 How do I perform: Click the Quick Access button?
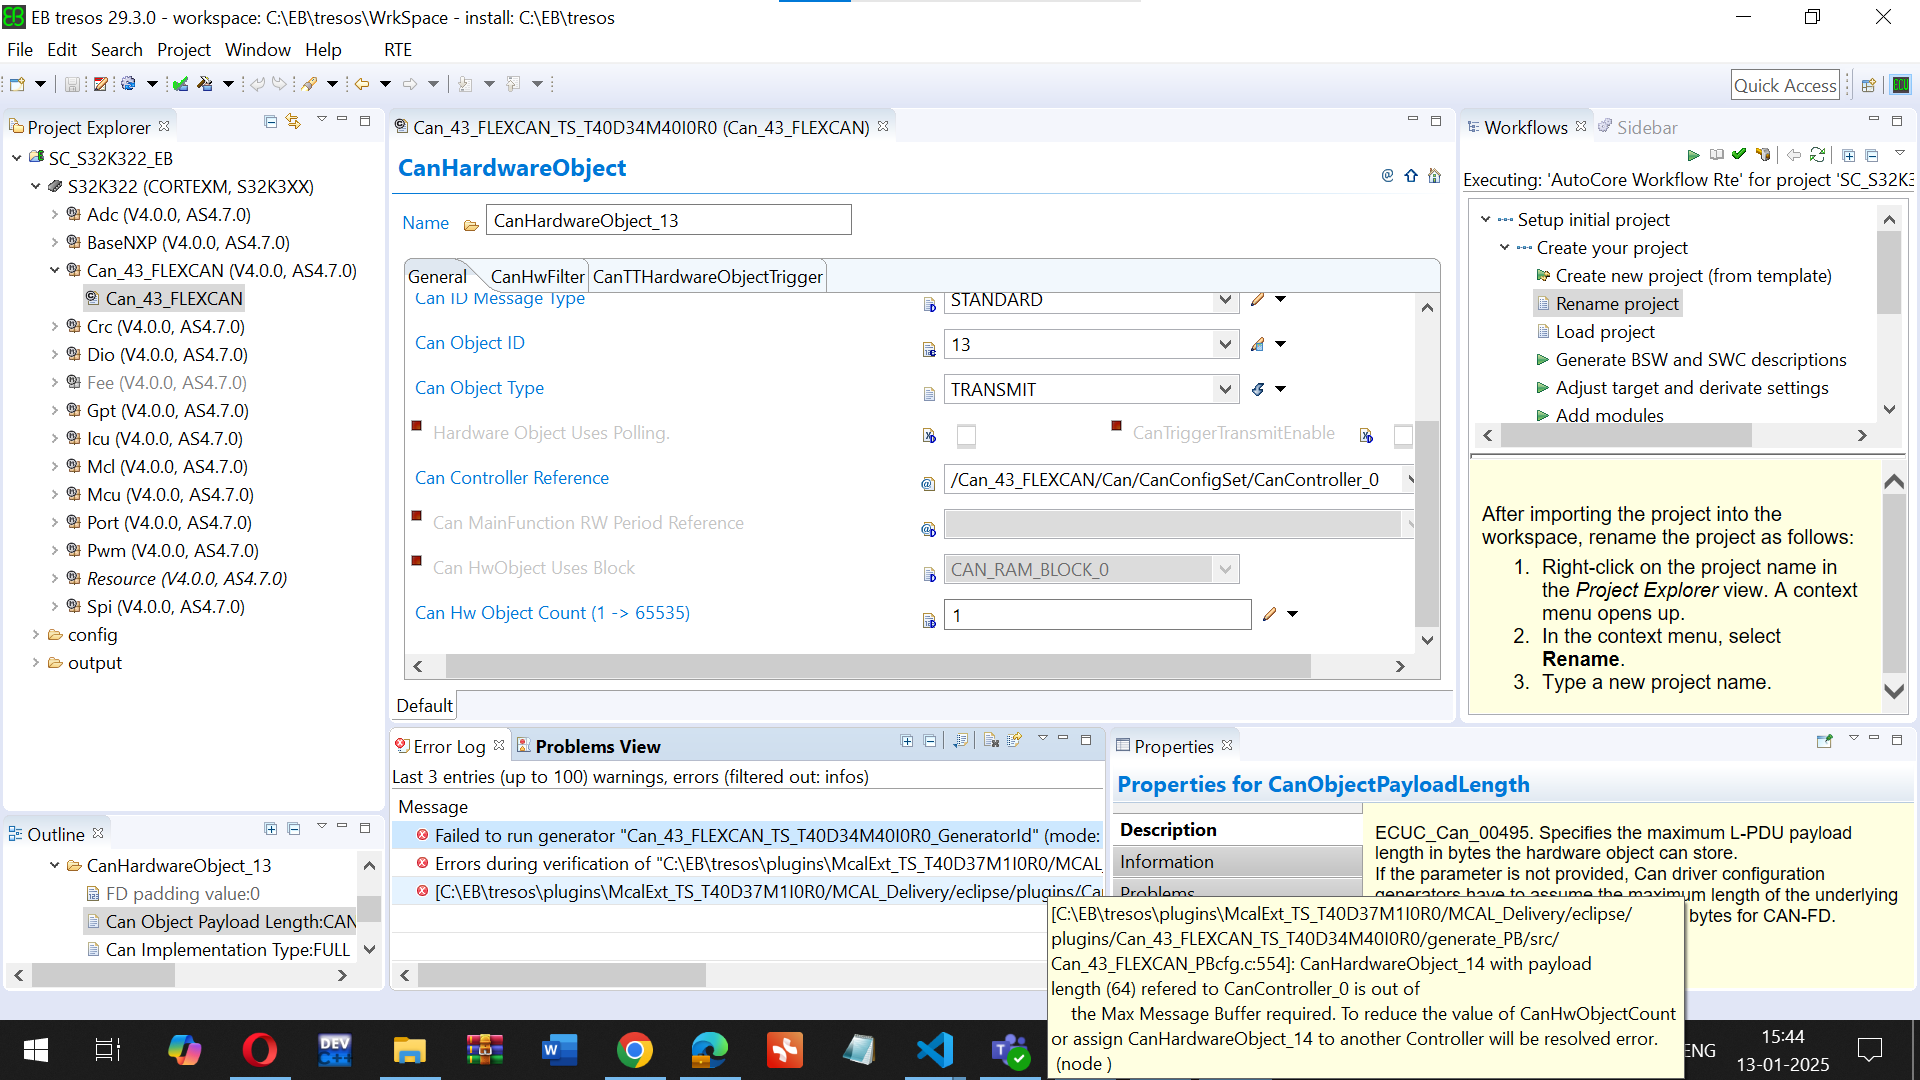(x=1785, y=84)
